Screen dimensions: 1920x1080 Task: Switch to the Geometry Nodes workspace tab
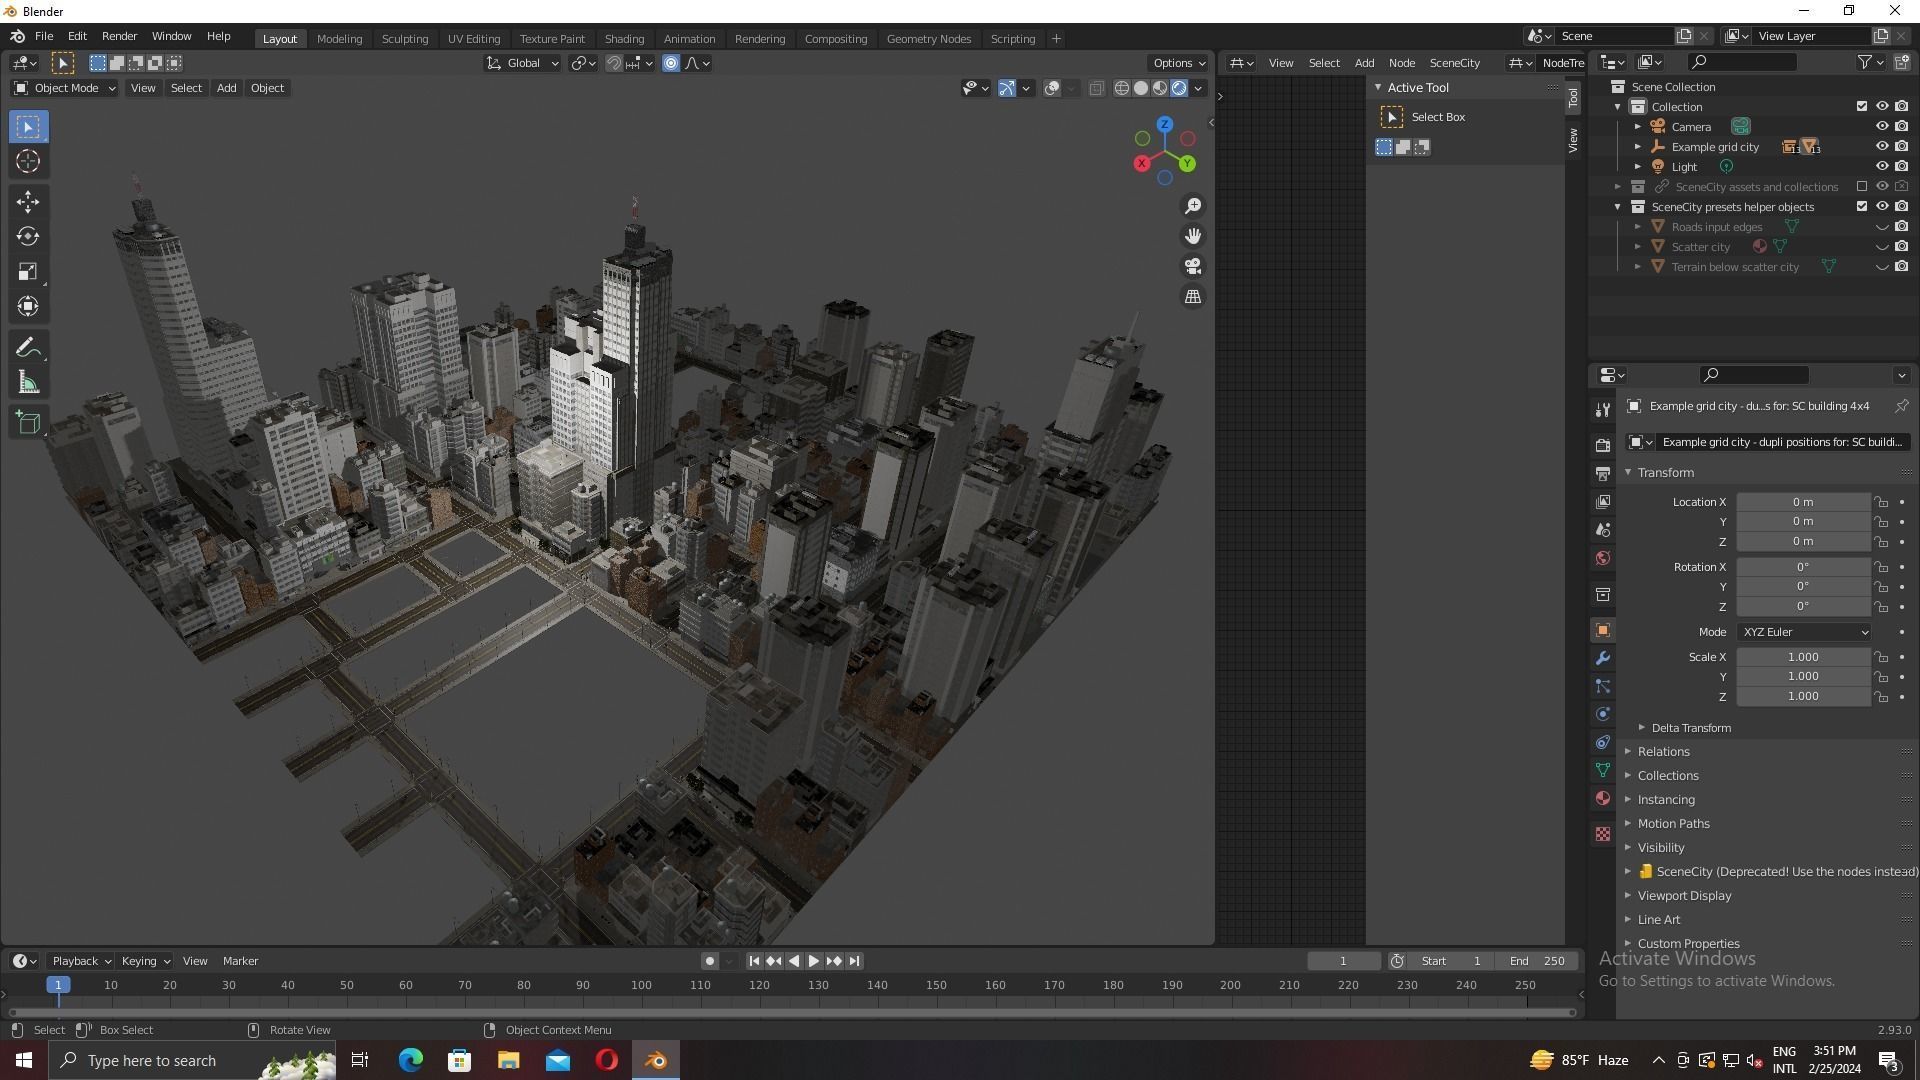pyautogui.click(x=928, y=39)
